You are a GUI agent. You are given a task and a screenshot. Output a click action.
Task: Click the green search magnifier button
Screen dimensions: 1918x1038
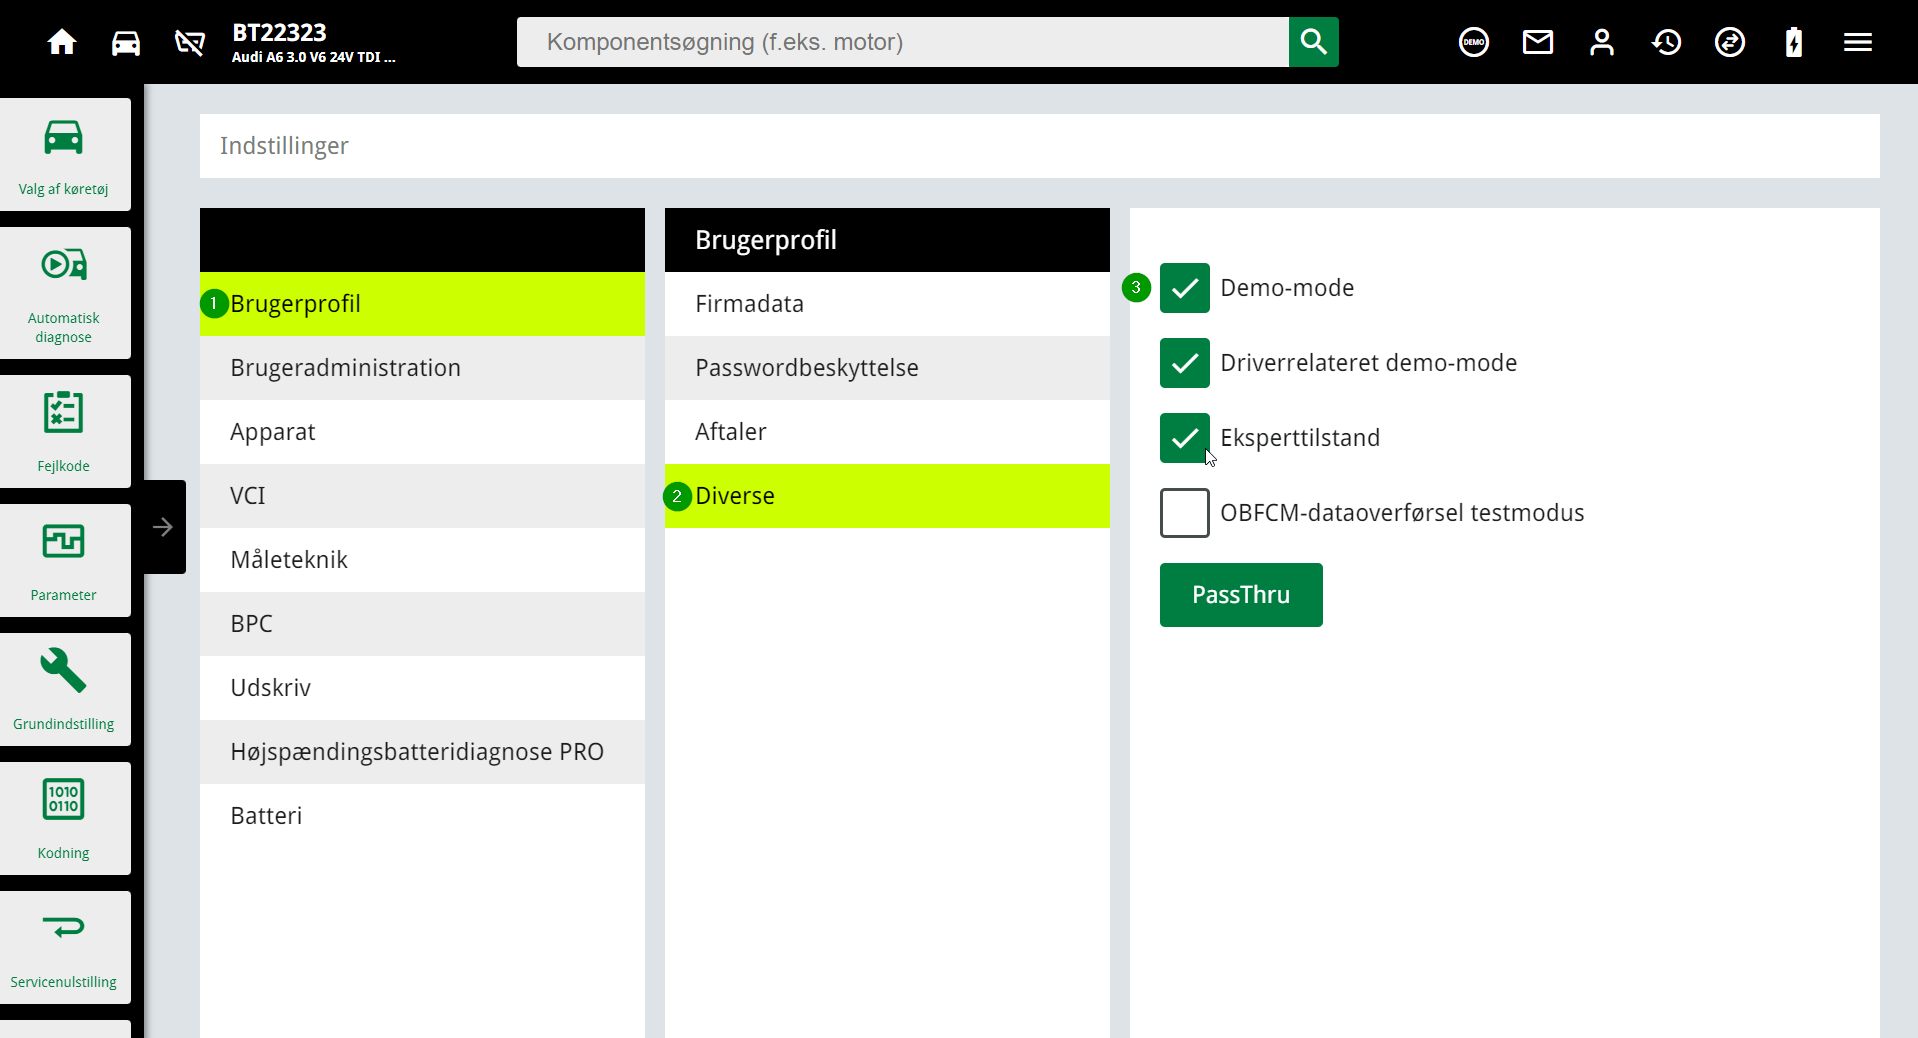tap(1313, 42)
